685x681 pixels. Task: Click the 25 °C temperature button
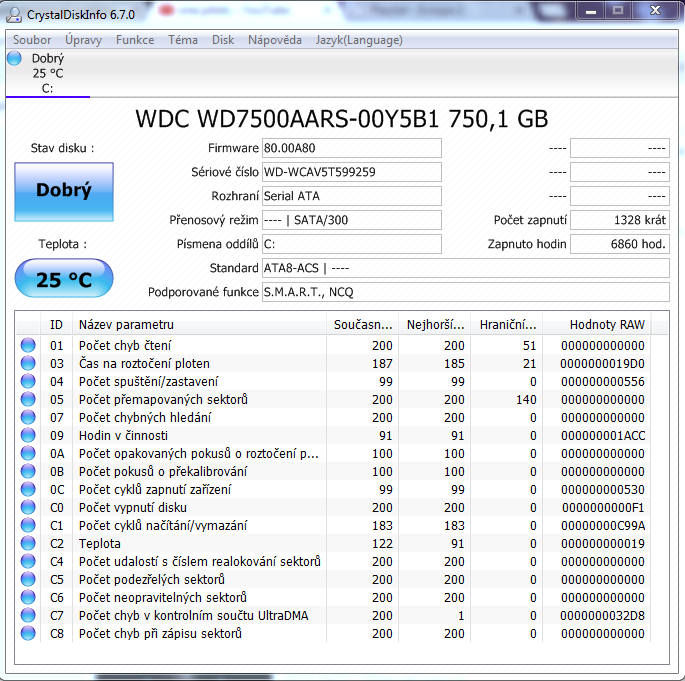point(64,278)
